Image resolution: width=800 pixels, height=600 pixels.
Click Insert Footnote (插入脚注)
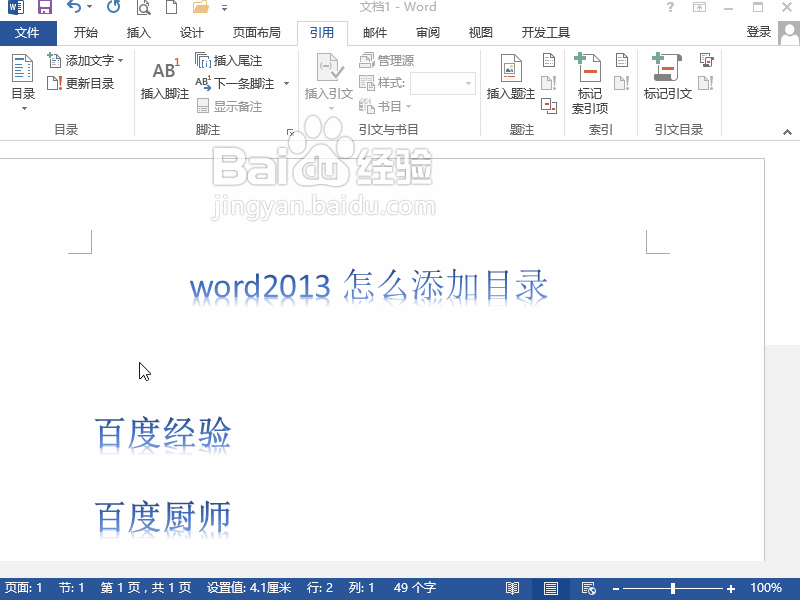(165, 79)
